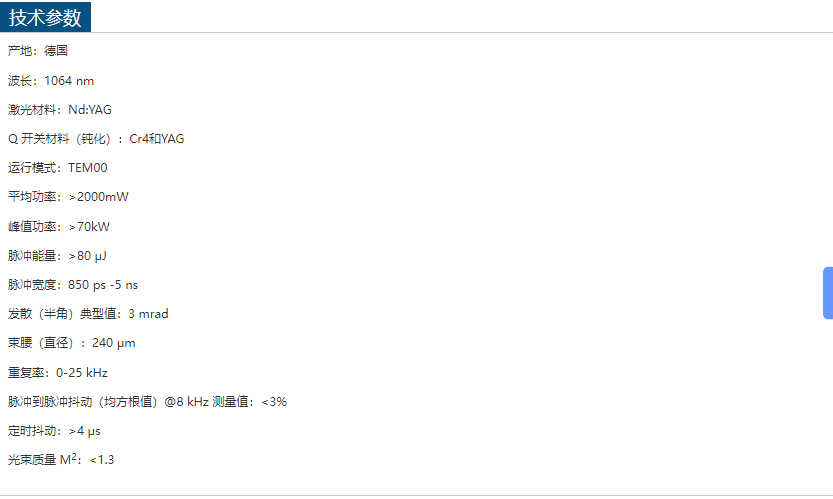
Task: Click the 产地：德国 line
Action: tap(38, 50)
